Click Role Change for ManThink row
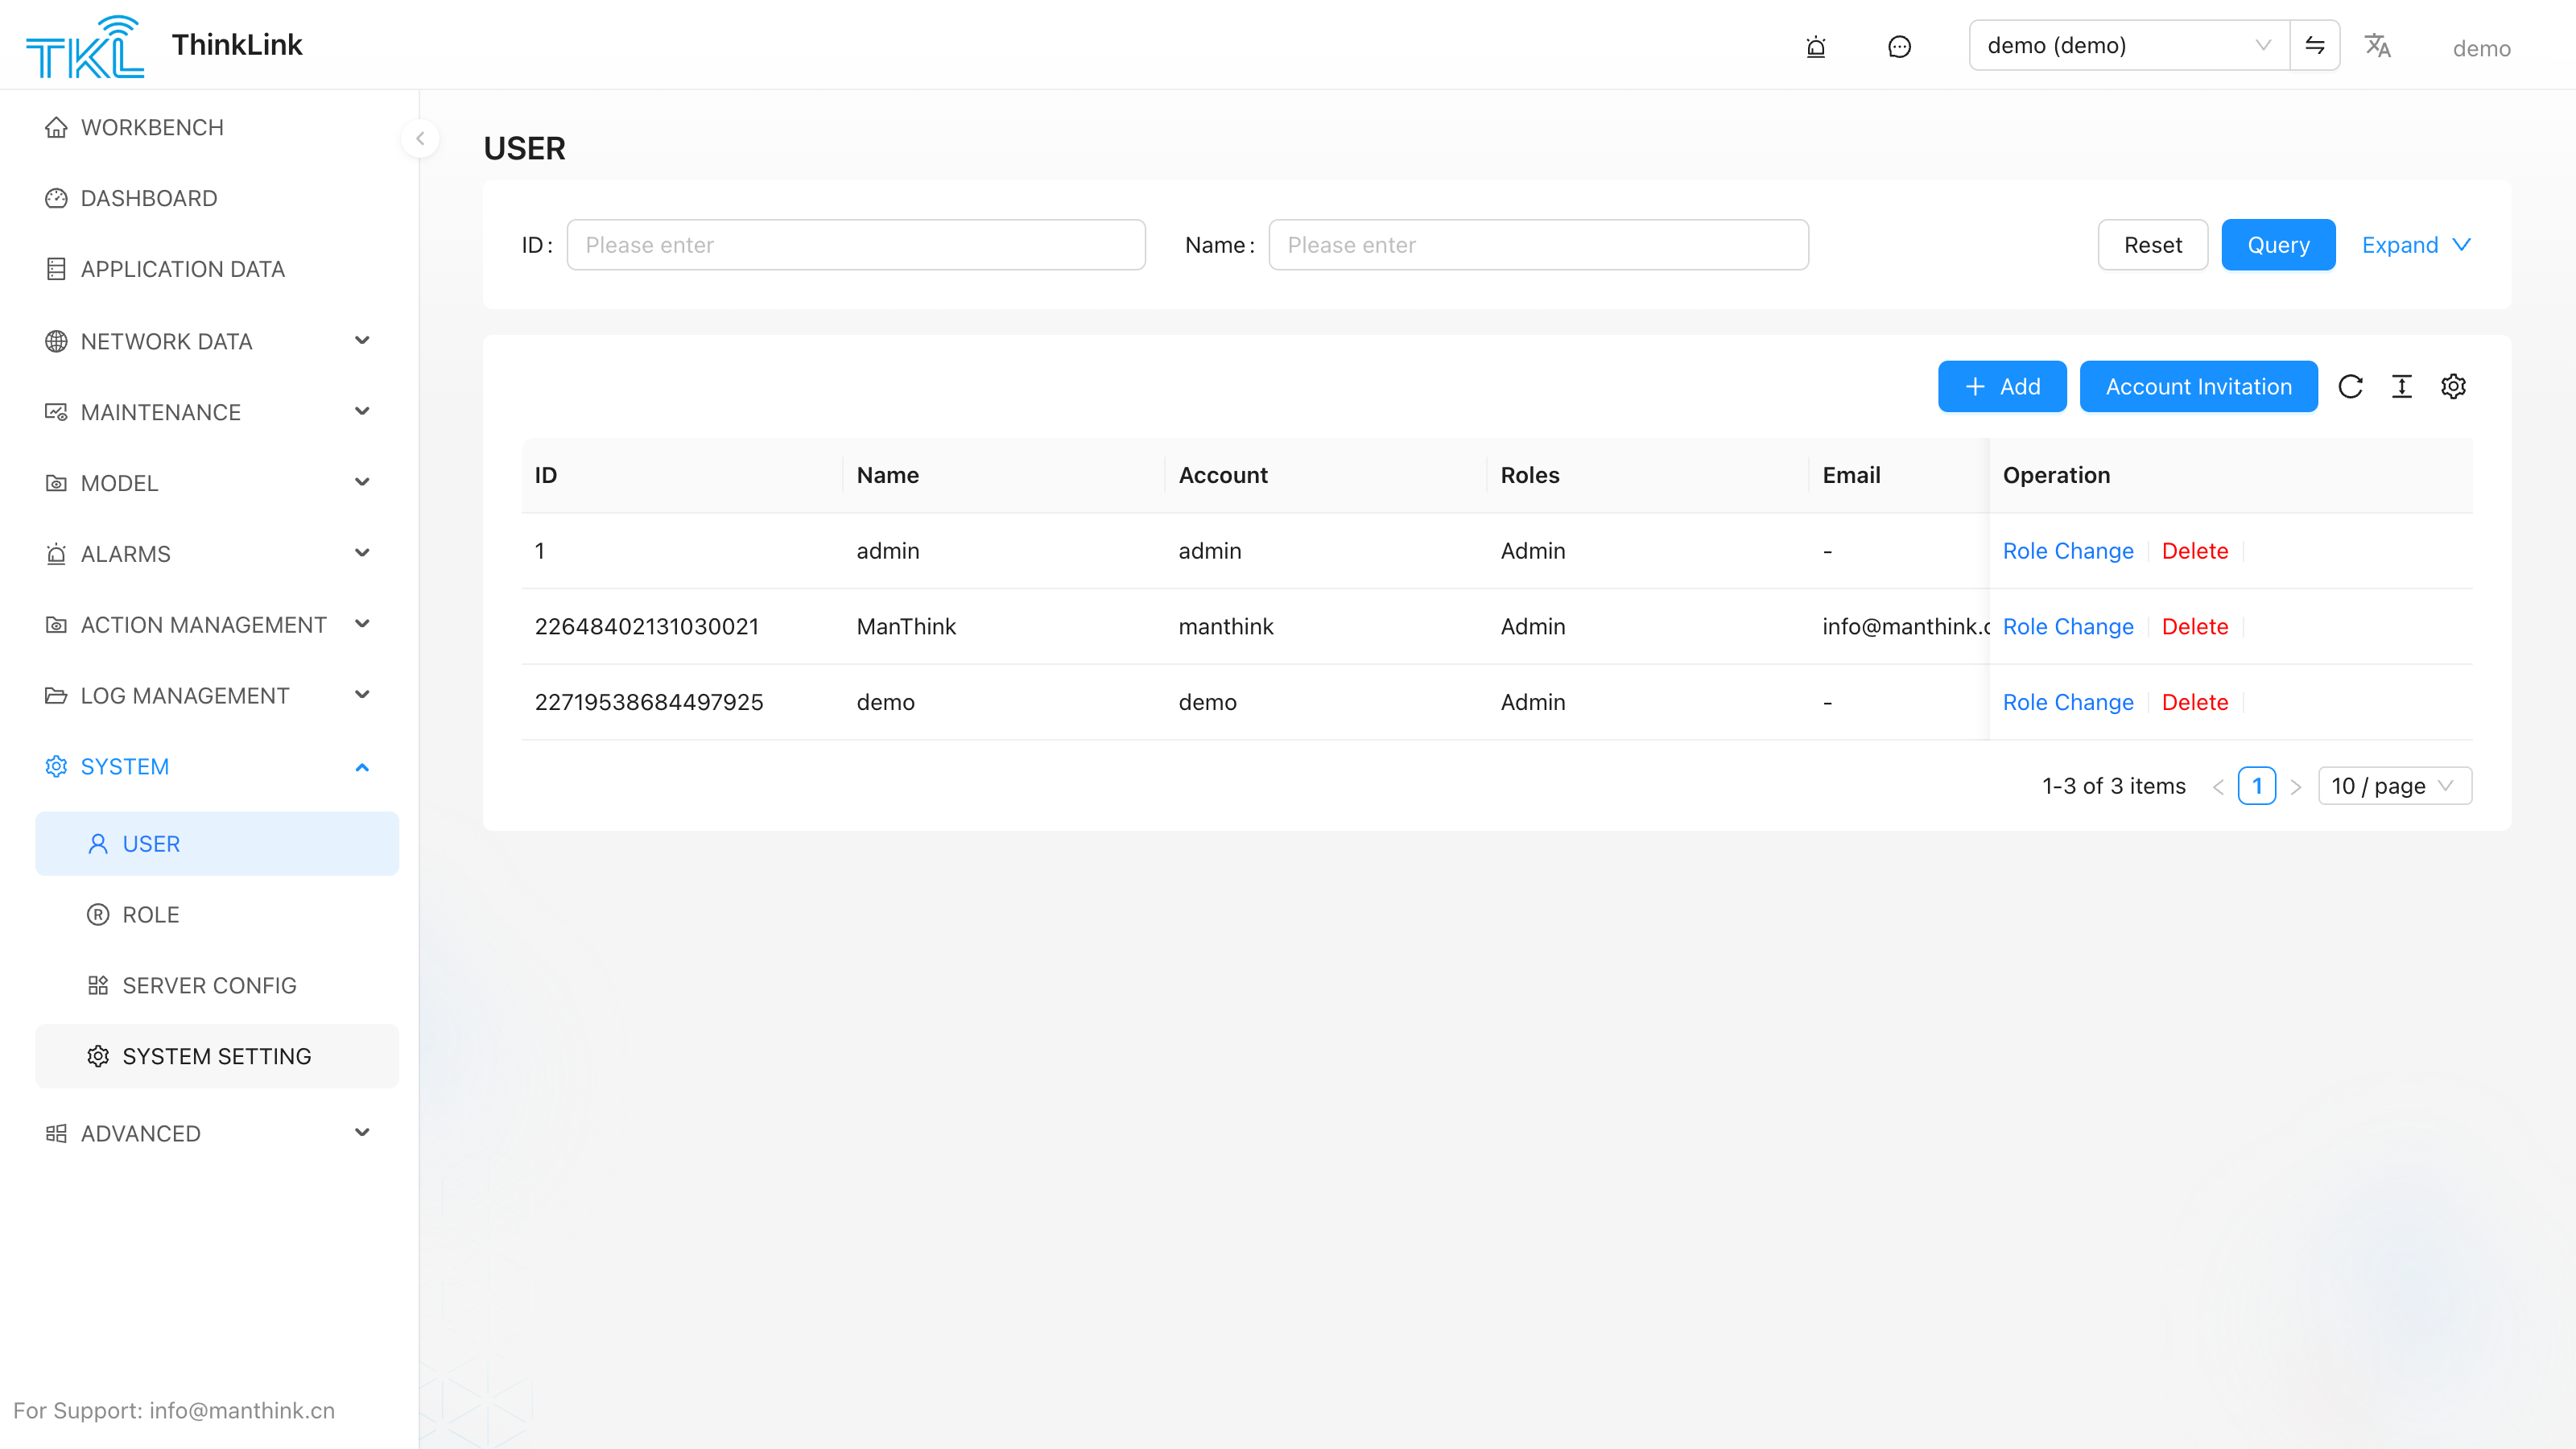Image resolution: width=2576 pixels, height=1449 pixels. [x=2067, y=626]
